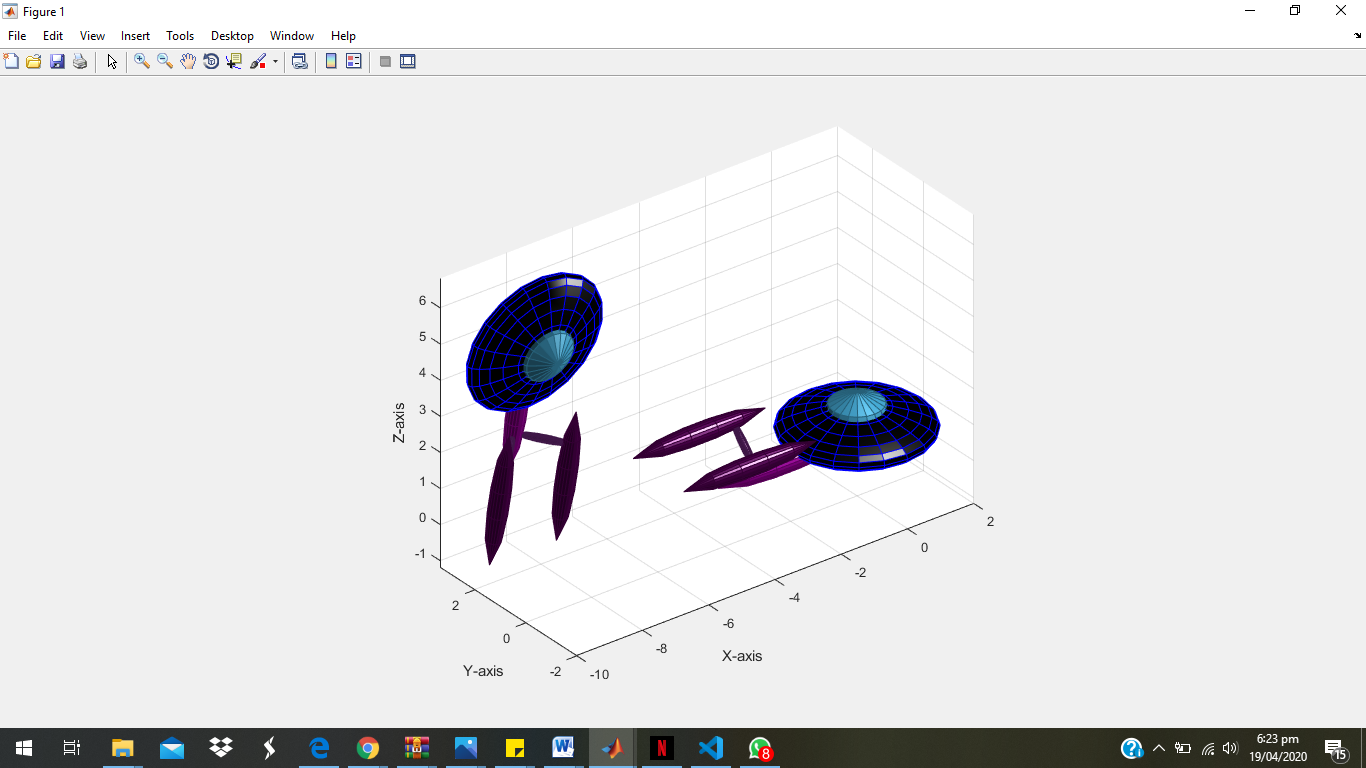
Task: Save the current figure
Action: (x=57, y=61)
